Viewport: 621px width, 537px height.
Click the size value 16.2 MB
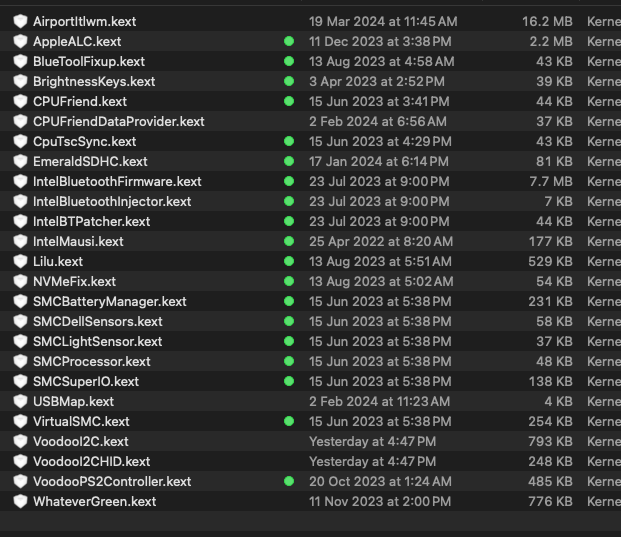[547, 21]
